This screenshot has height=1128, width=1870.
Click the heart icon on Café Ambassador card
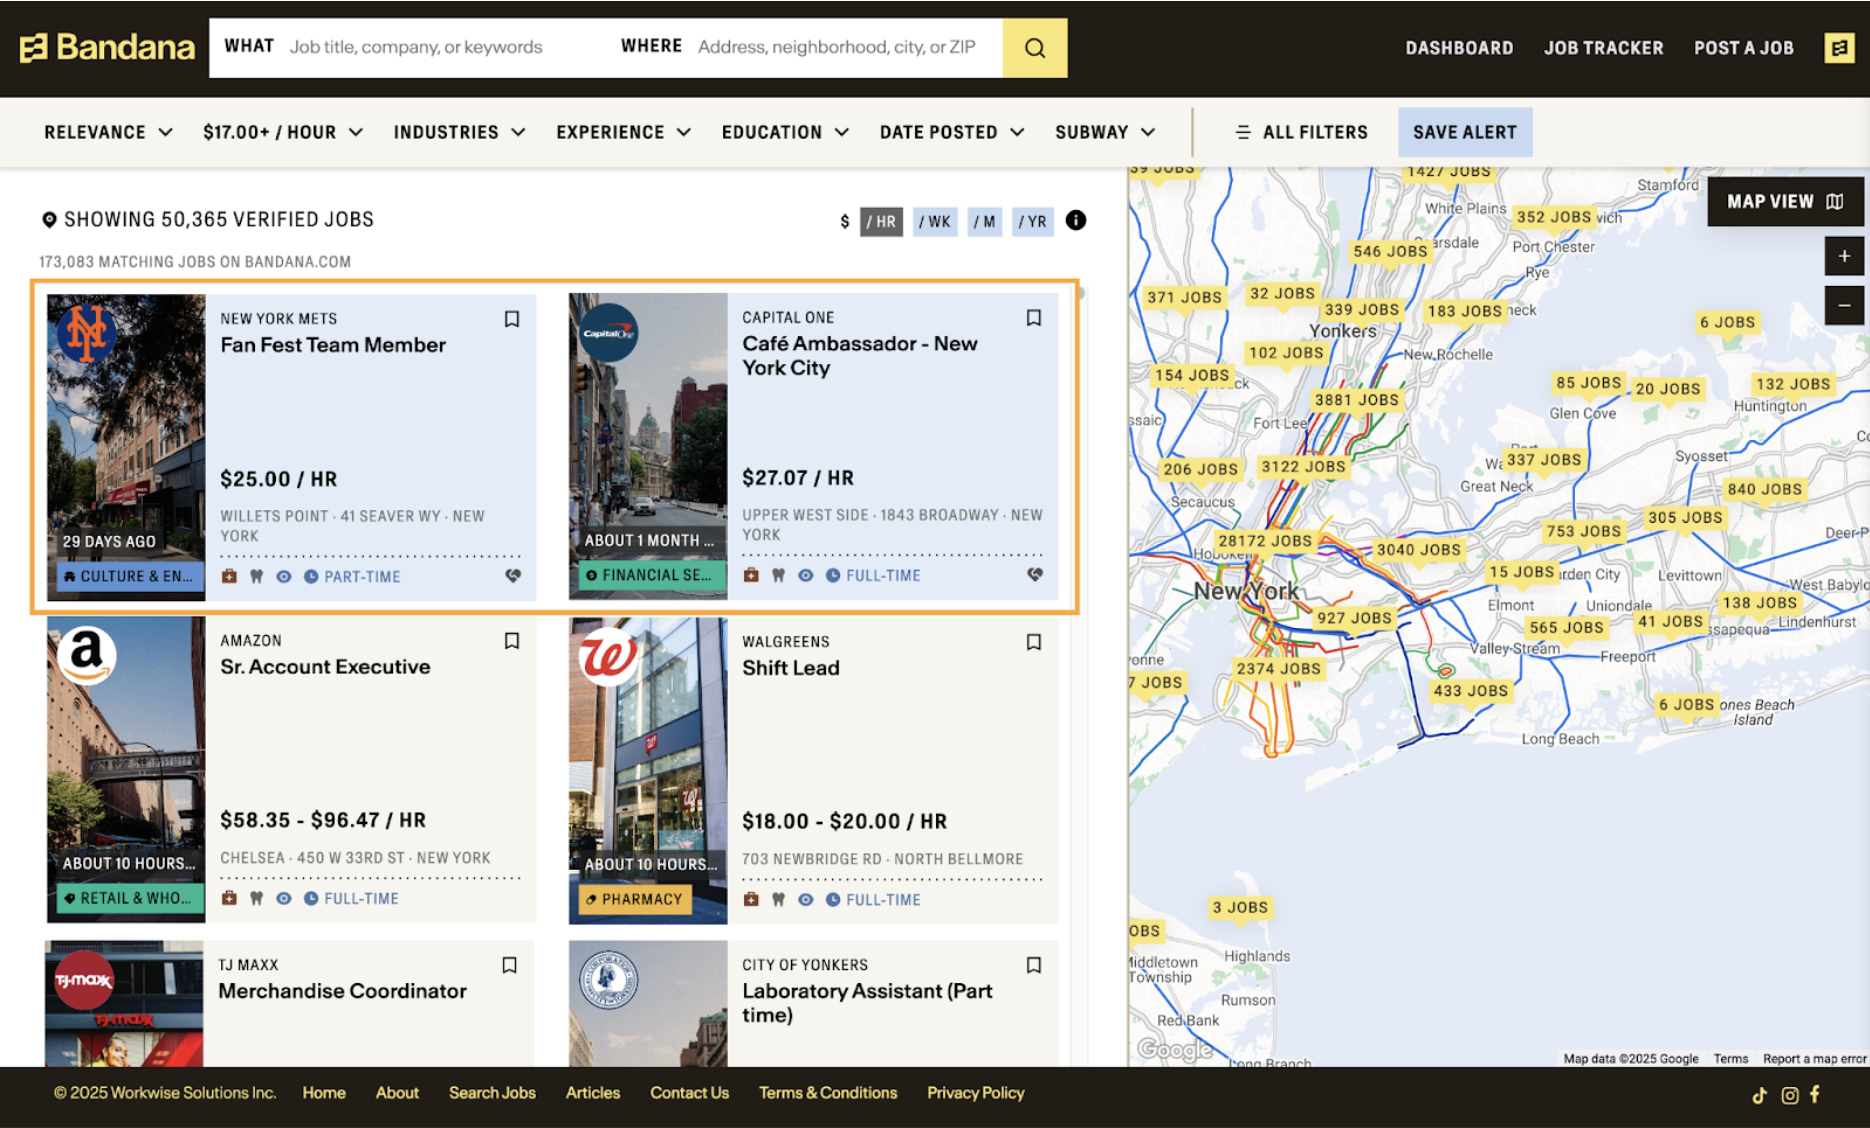tap(1035, 575)
